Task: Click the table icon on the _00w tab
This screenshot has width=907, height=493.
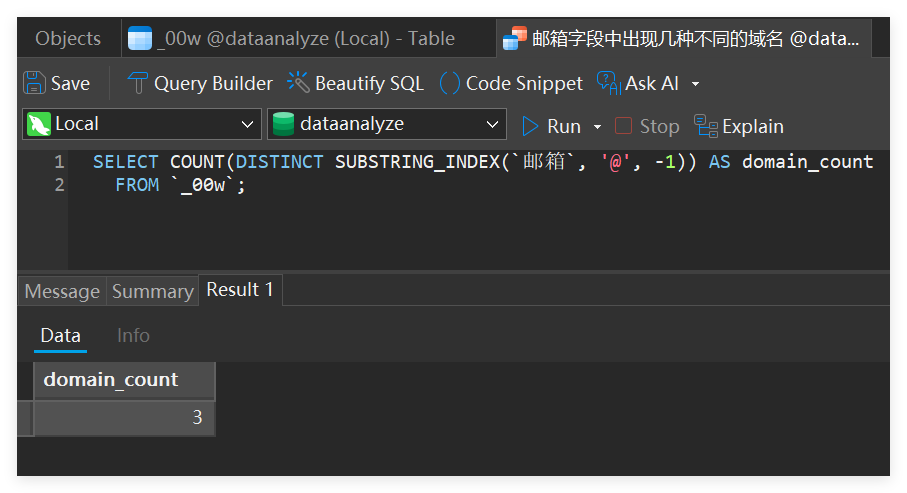Action: (x=139, y=39)
